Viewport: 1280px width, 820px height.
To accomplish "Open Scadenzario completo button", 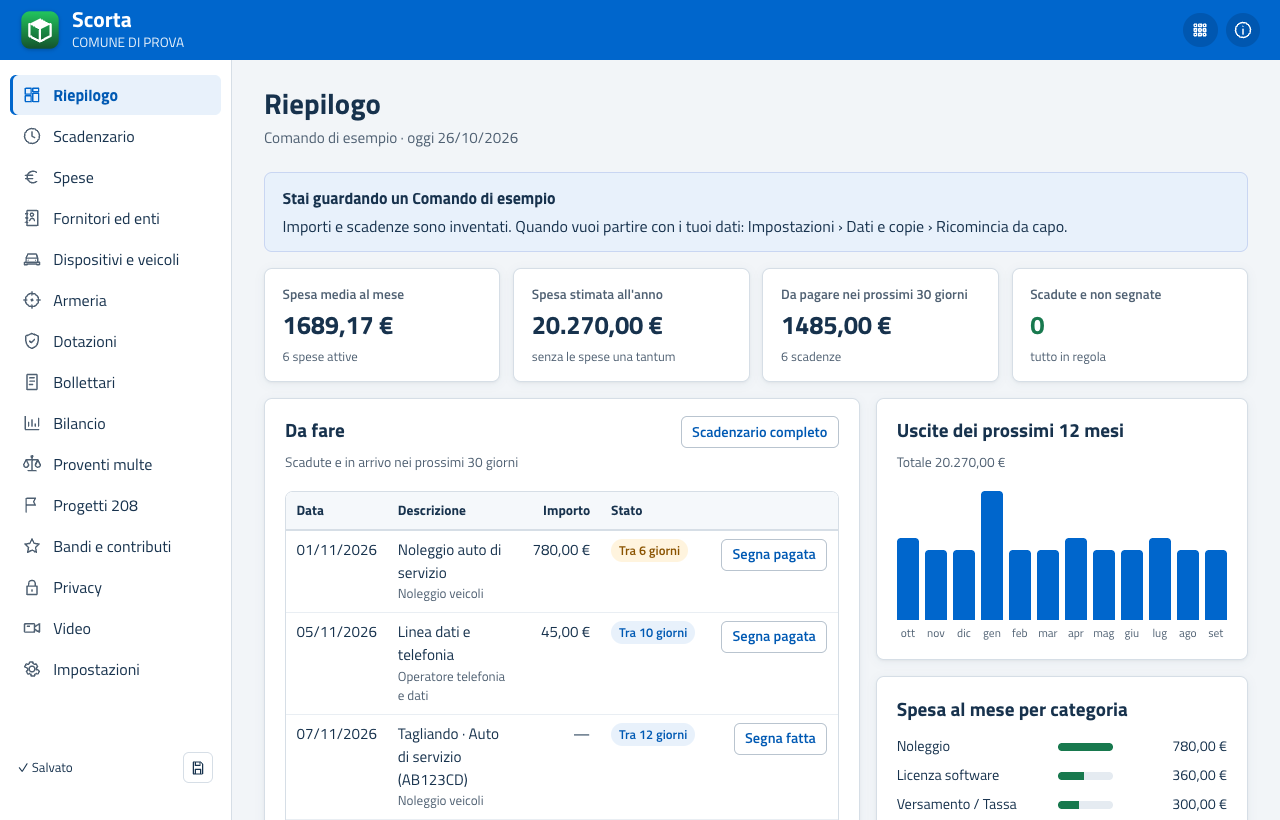I will pos(760,432).
